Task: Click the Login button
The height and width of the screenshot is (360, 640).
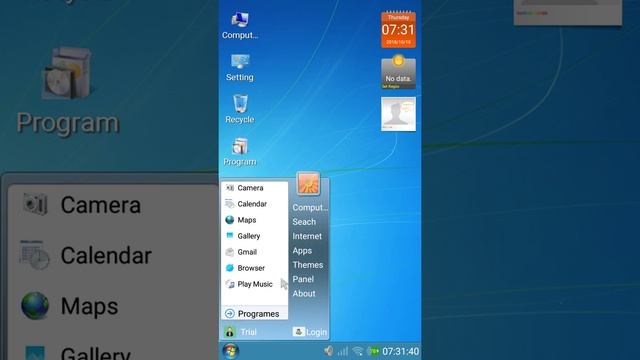Action: 310,332
